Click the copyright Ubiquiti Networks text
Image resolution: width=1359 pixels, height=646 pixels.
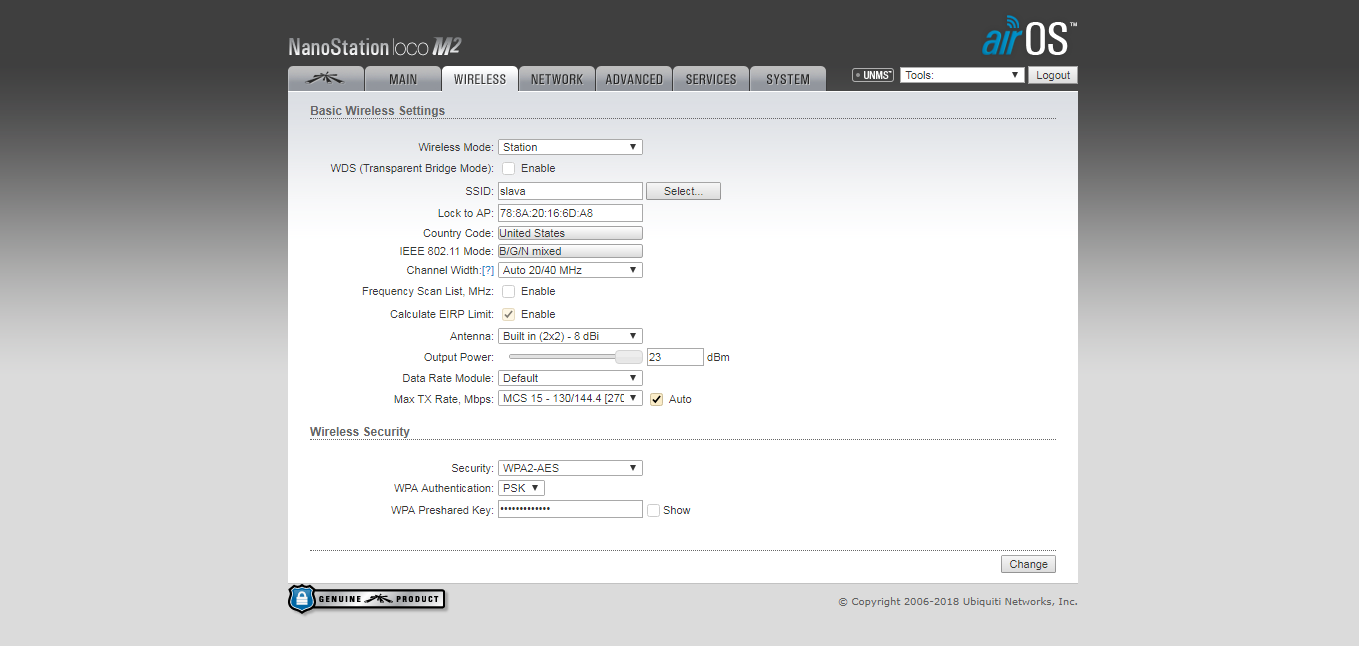pos(958,602)
